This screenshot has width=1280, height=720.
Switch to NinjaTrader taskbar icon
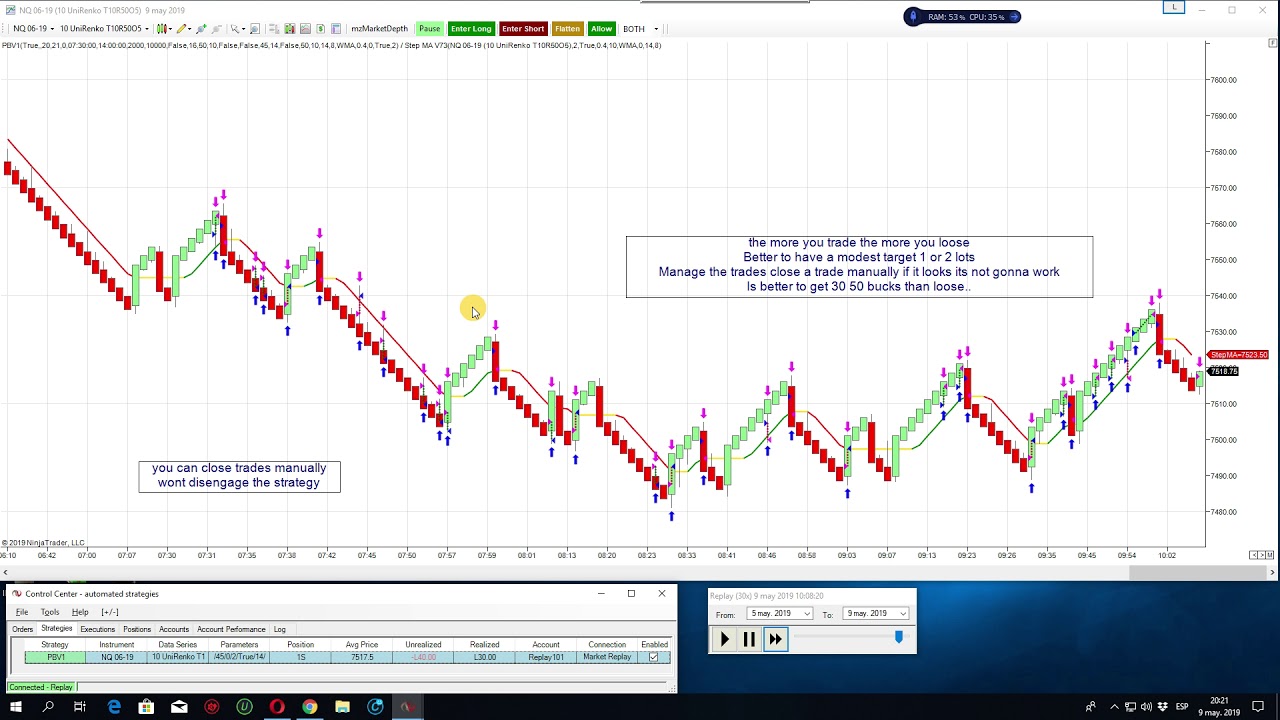[x=407, y=707]
